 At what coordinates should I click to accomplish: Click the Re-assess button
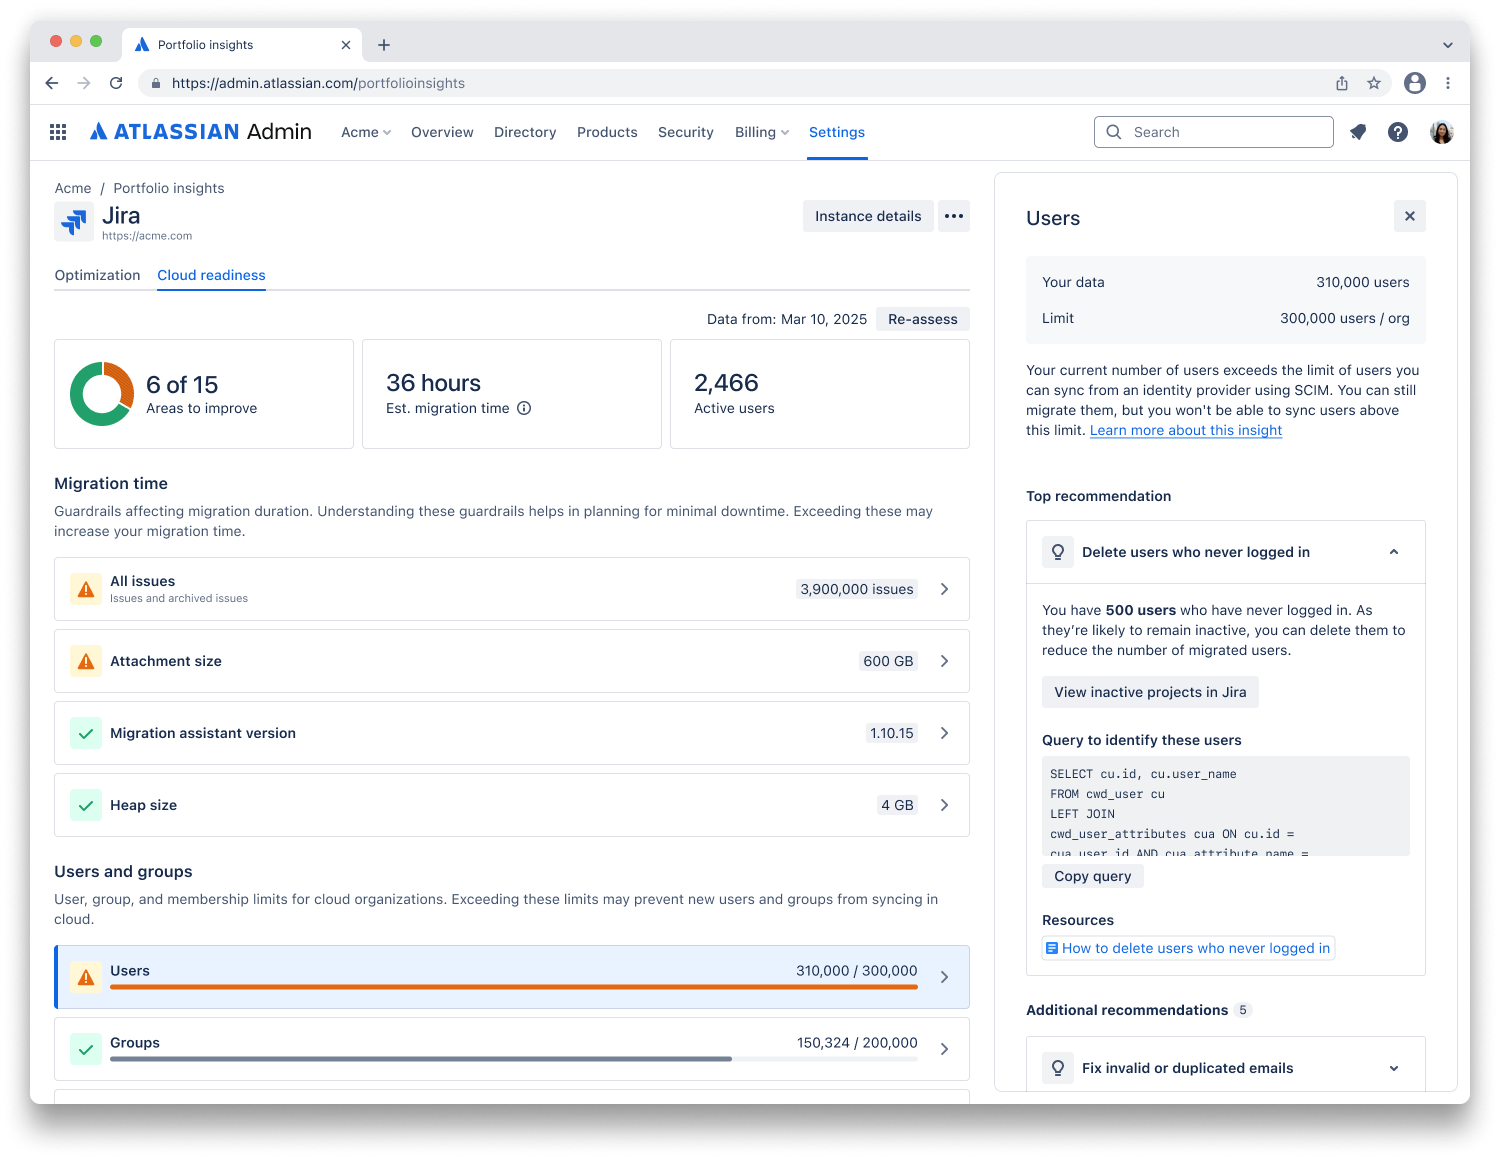coord(922,319)
